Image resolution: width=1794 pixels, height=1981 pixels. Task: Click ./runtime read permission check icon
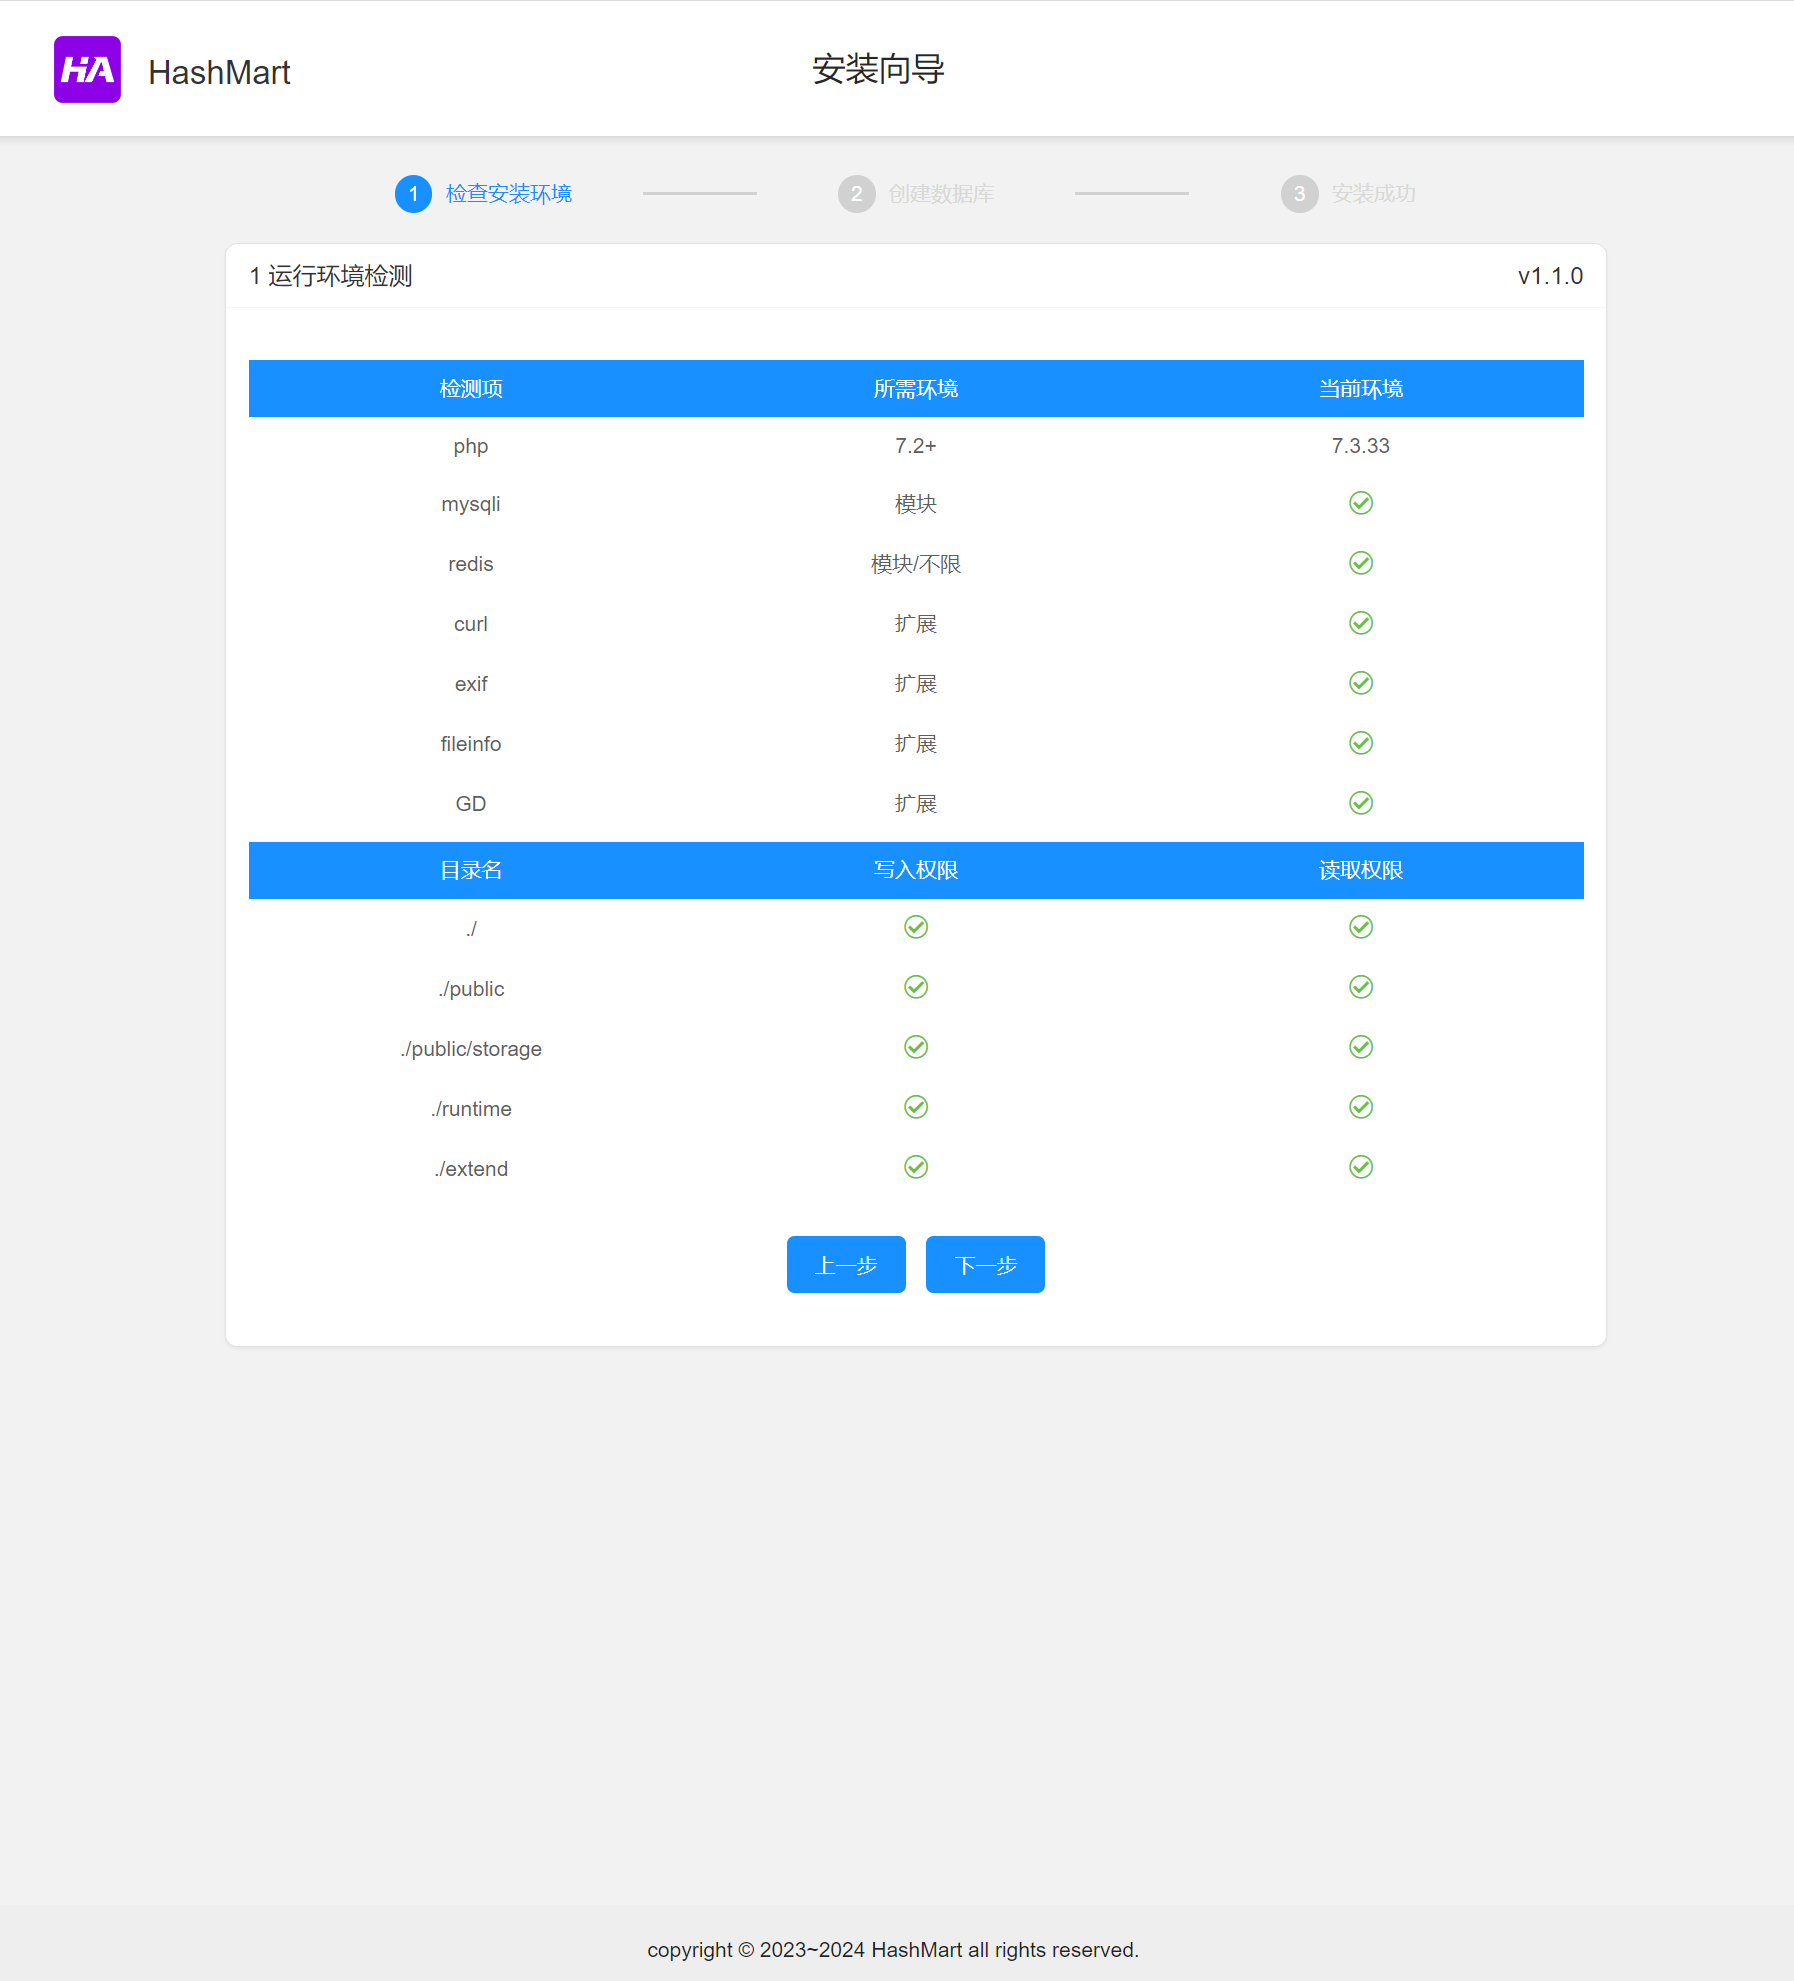click(1361, 1107)
